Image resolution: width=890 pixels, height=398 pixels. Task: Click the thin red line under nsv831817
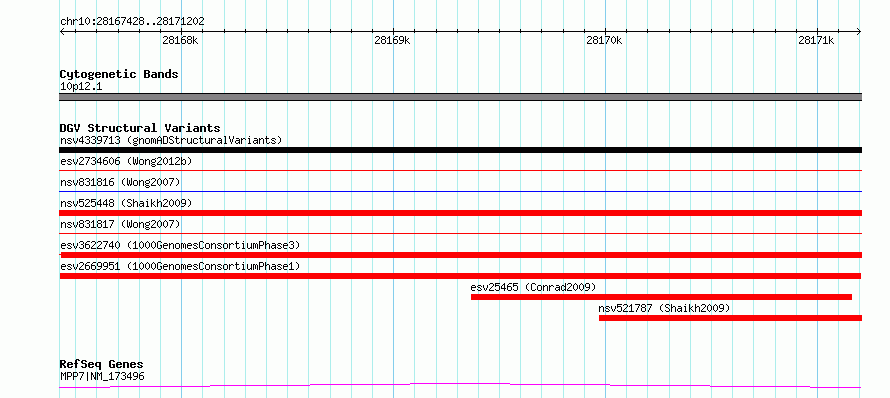click(460, 233)
